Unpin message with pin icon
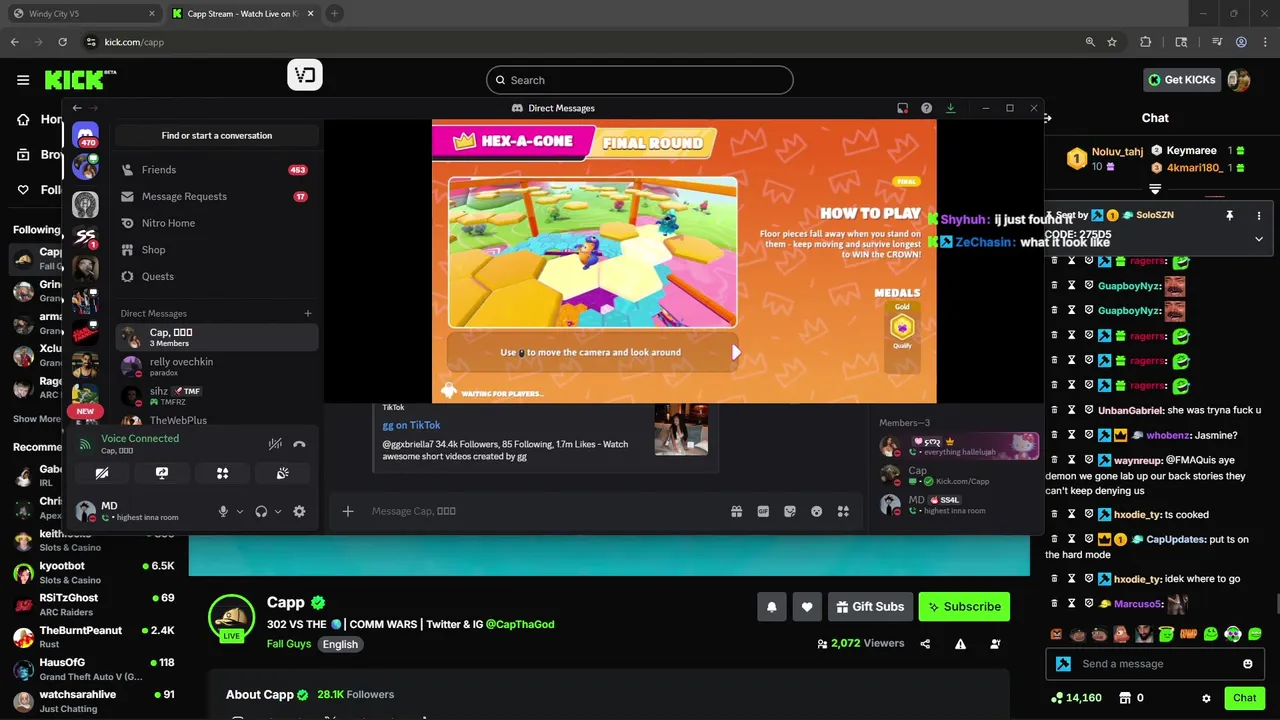The image size is (1280, 720). tap(1230, 215)
